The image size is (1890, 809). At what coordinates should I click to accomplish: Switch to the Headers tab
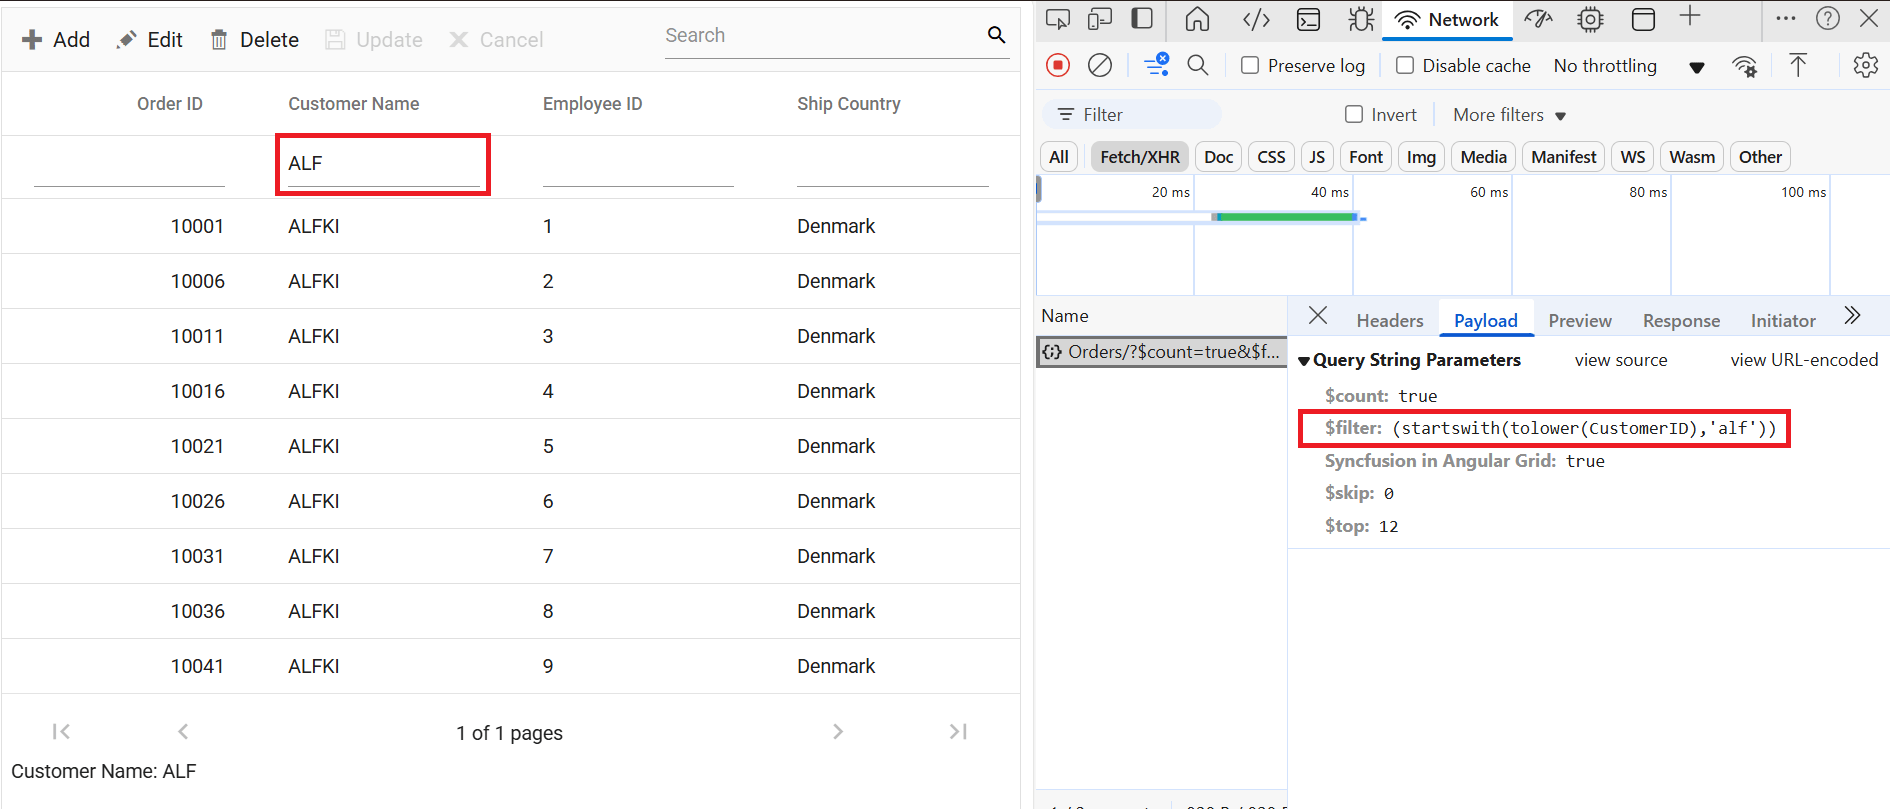click(x=1390, y=320)
